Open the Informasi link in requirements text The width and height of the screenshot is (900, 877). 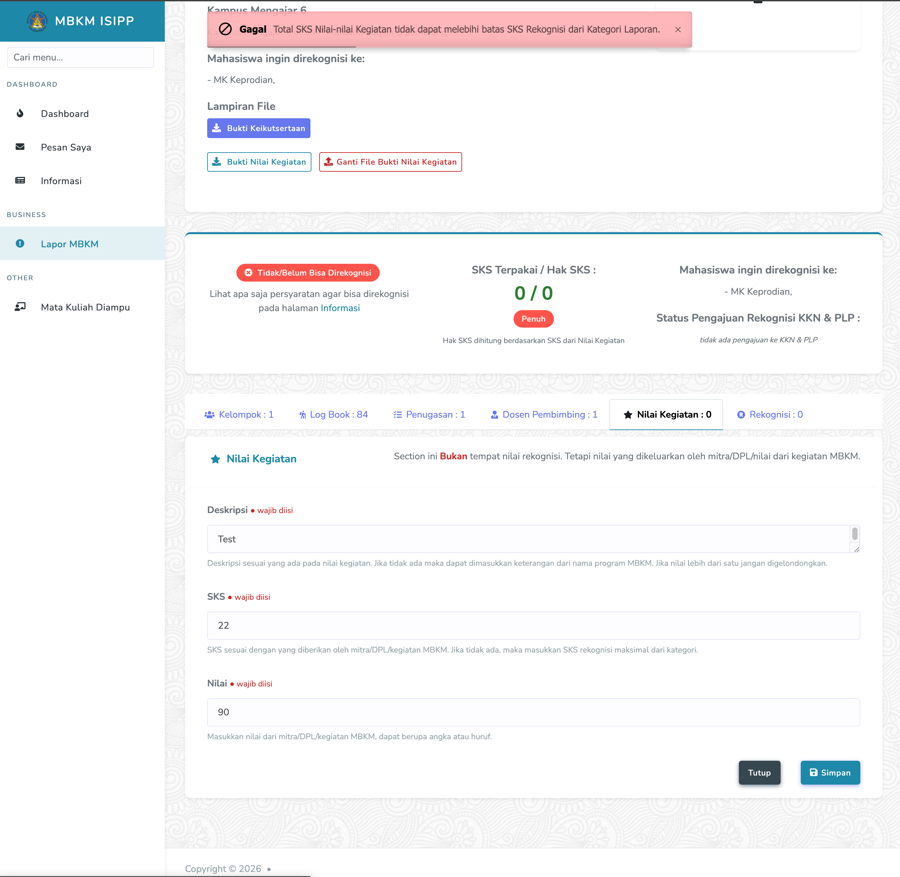click(340, 308)
